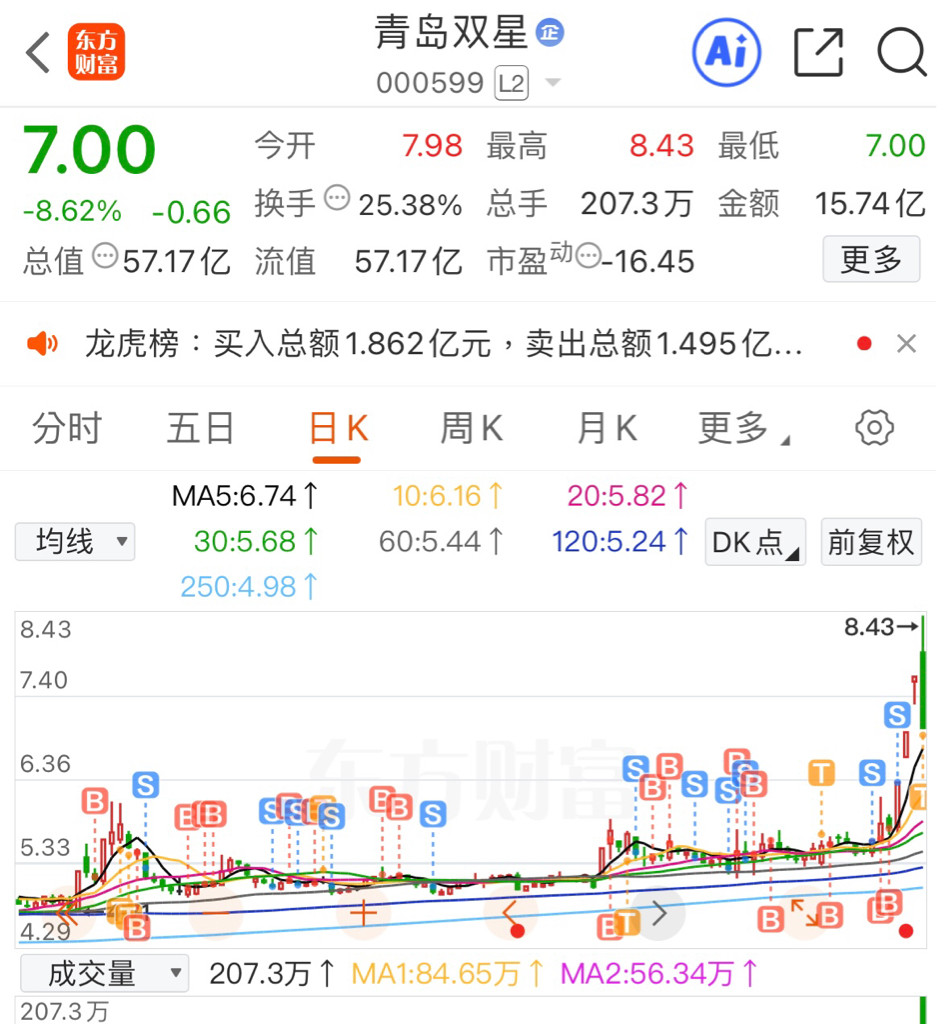Tap stock code 000599
This screenshot has height=1024, width=937.
click(x=430, y=83)
